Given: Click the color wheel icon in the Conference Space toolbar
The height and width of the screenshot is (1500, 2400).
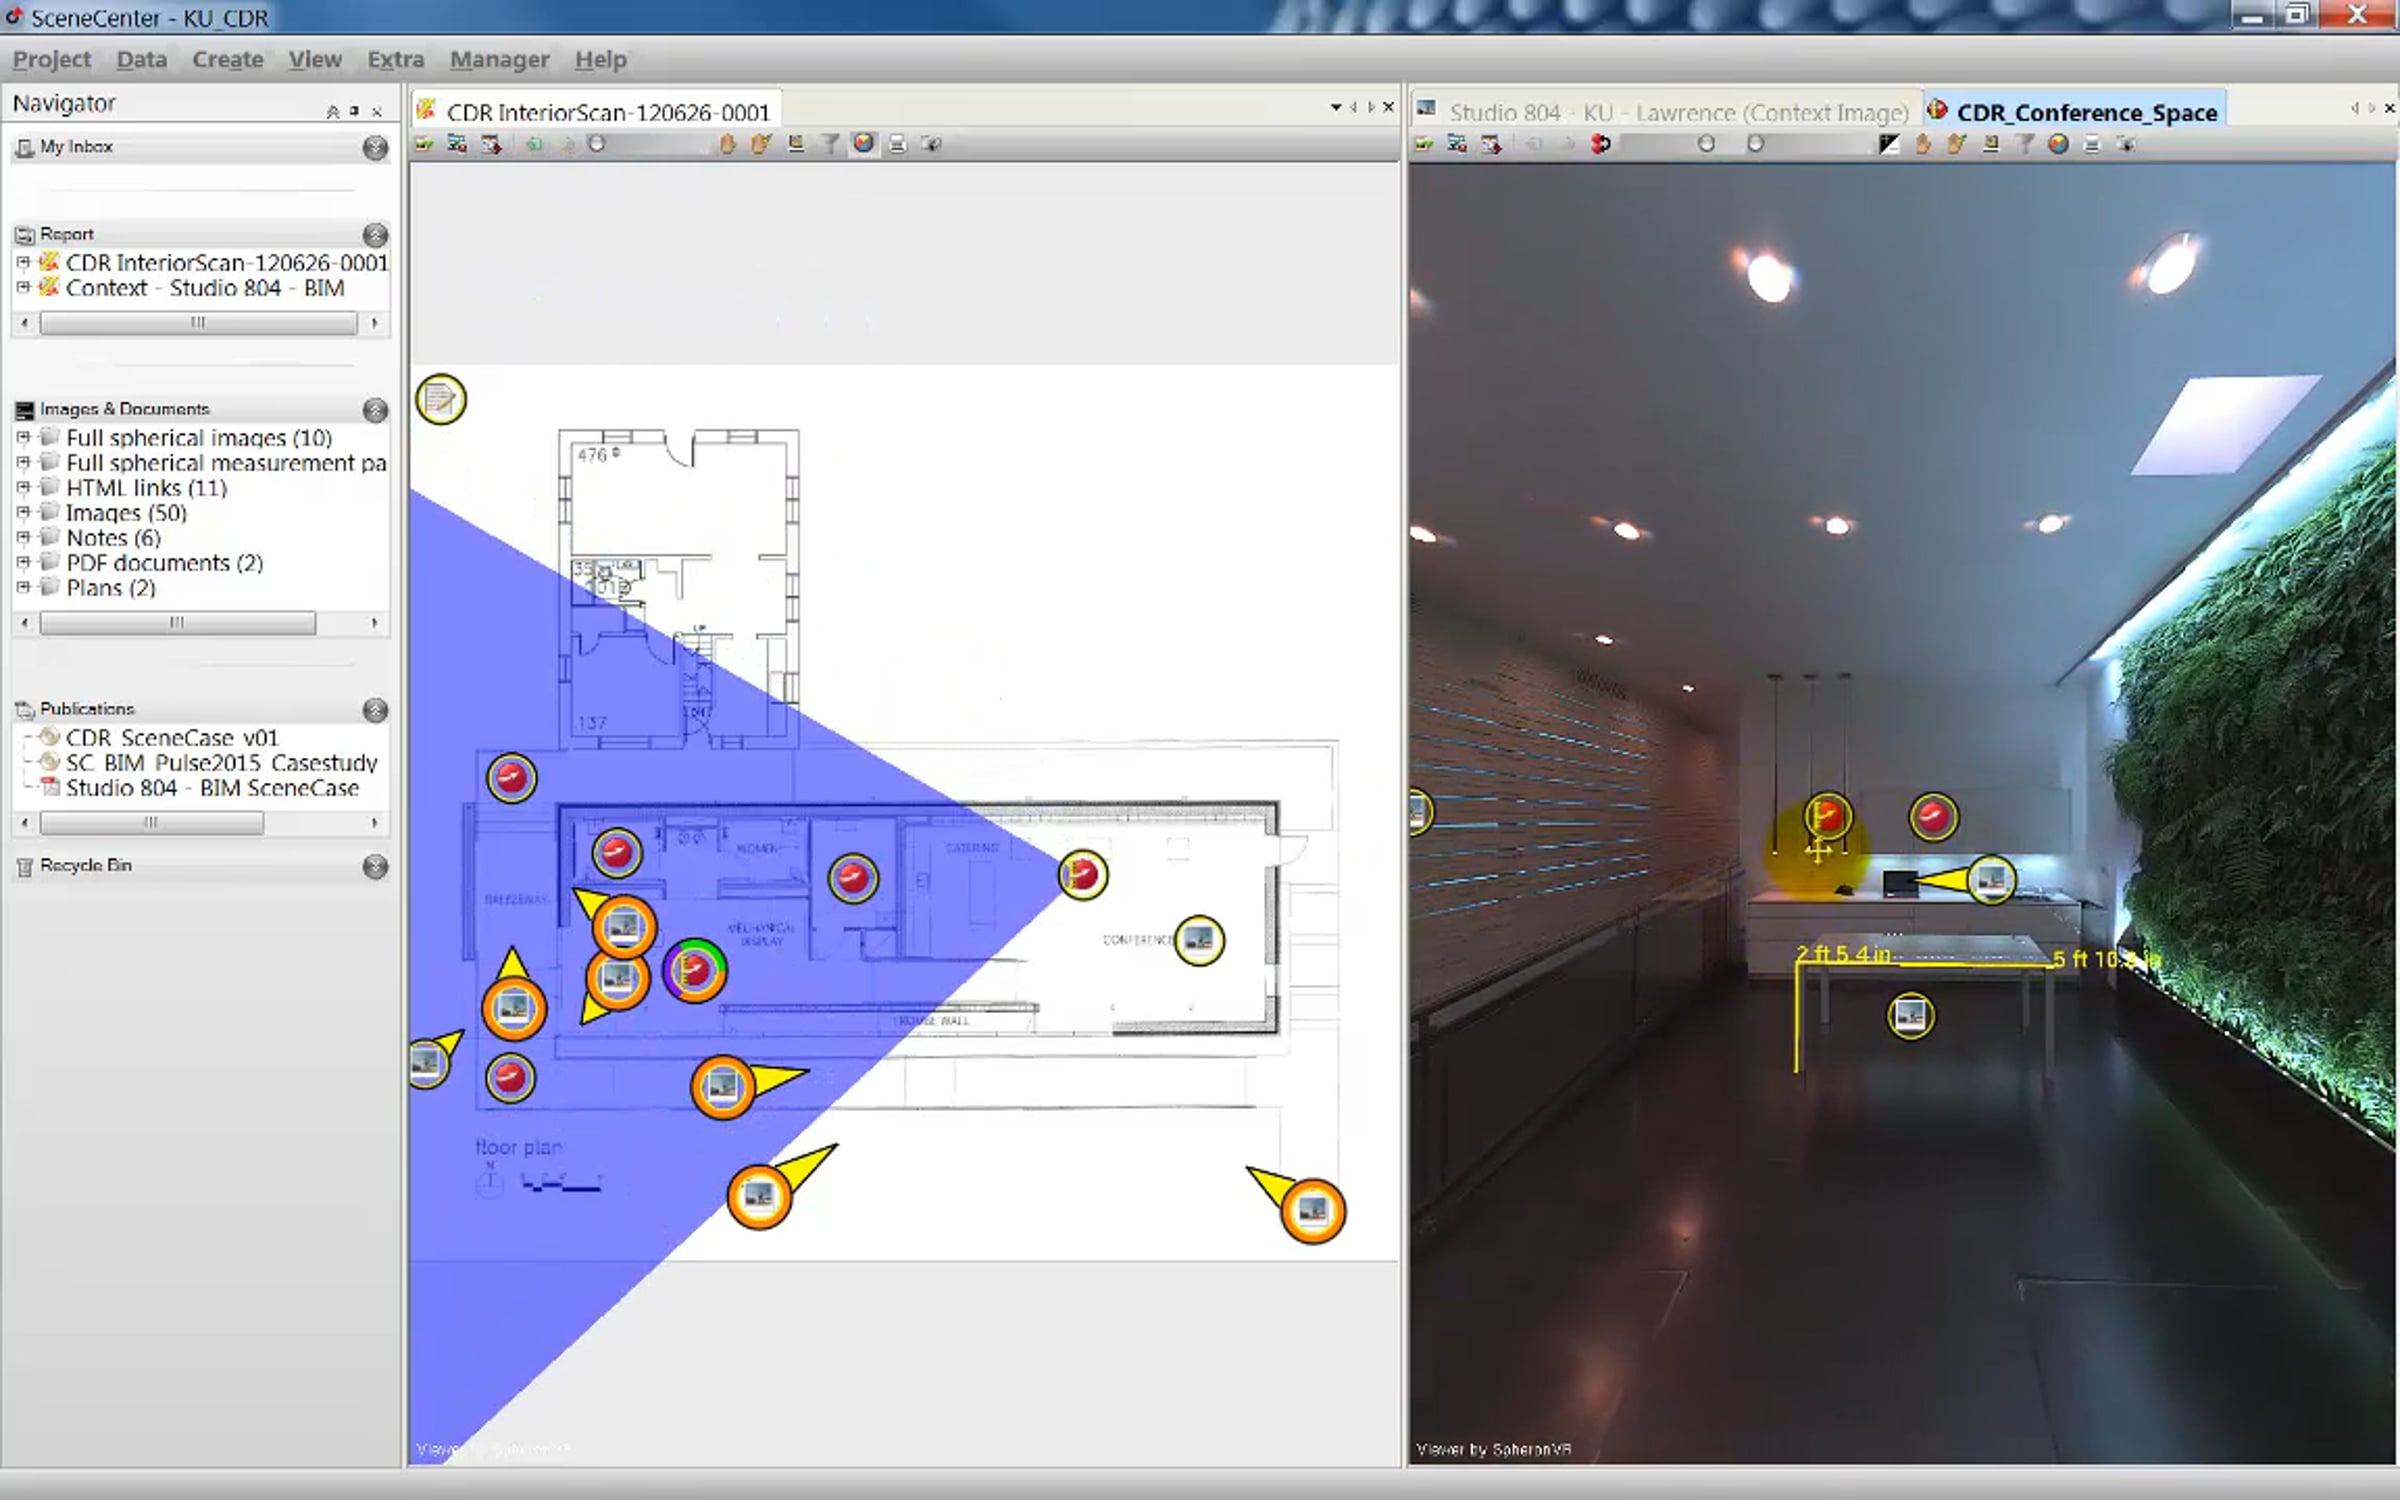Looking at the screenshot, I should [2058, 144].
